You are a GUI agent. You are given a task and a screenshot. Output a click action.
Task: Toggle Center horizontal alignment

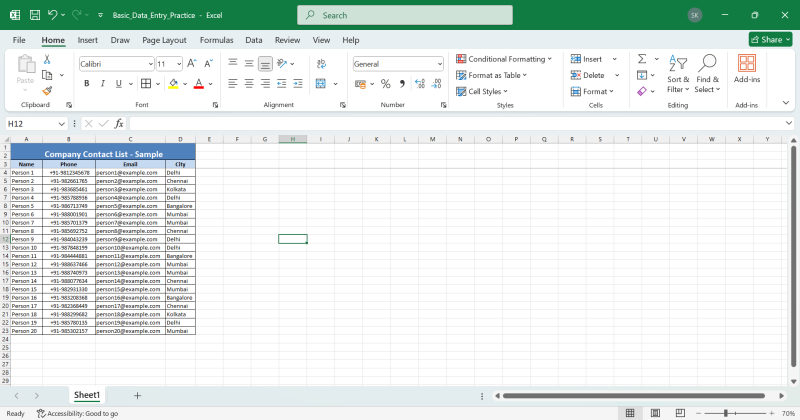coord(249,84)
